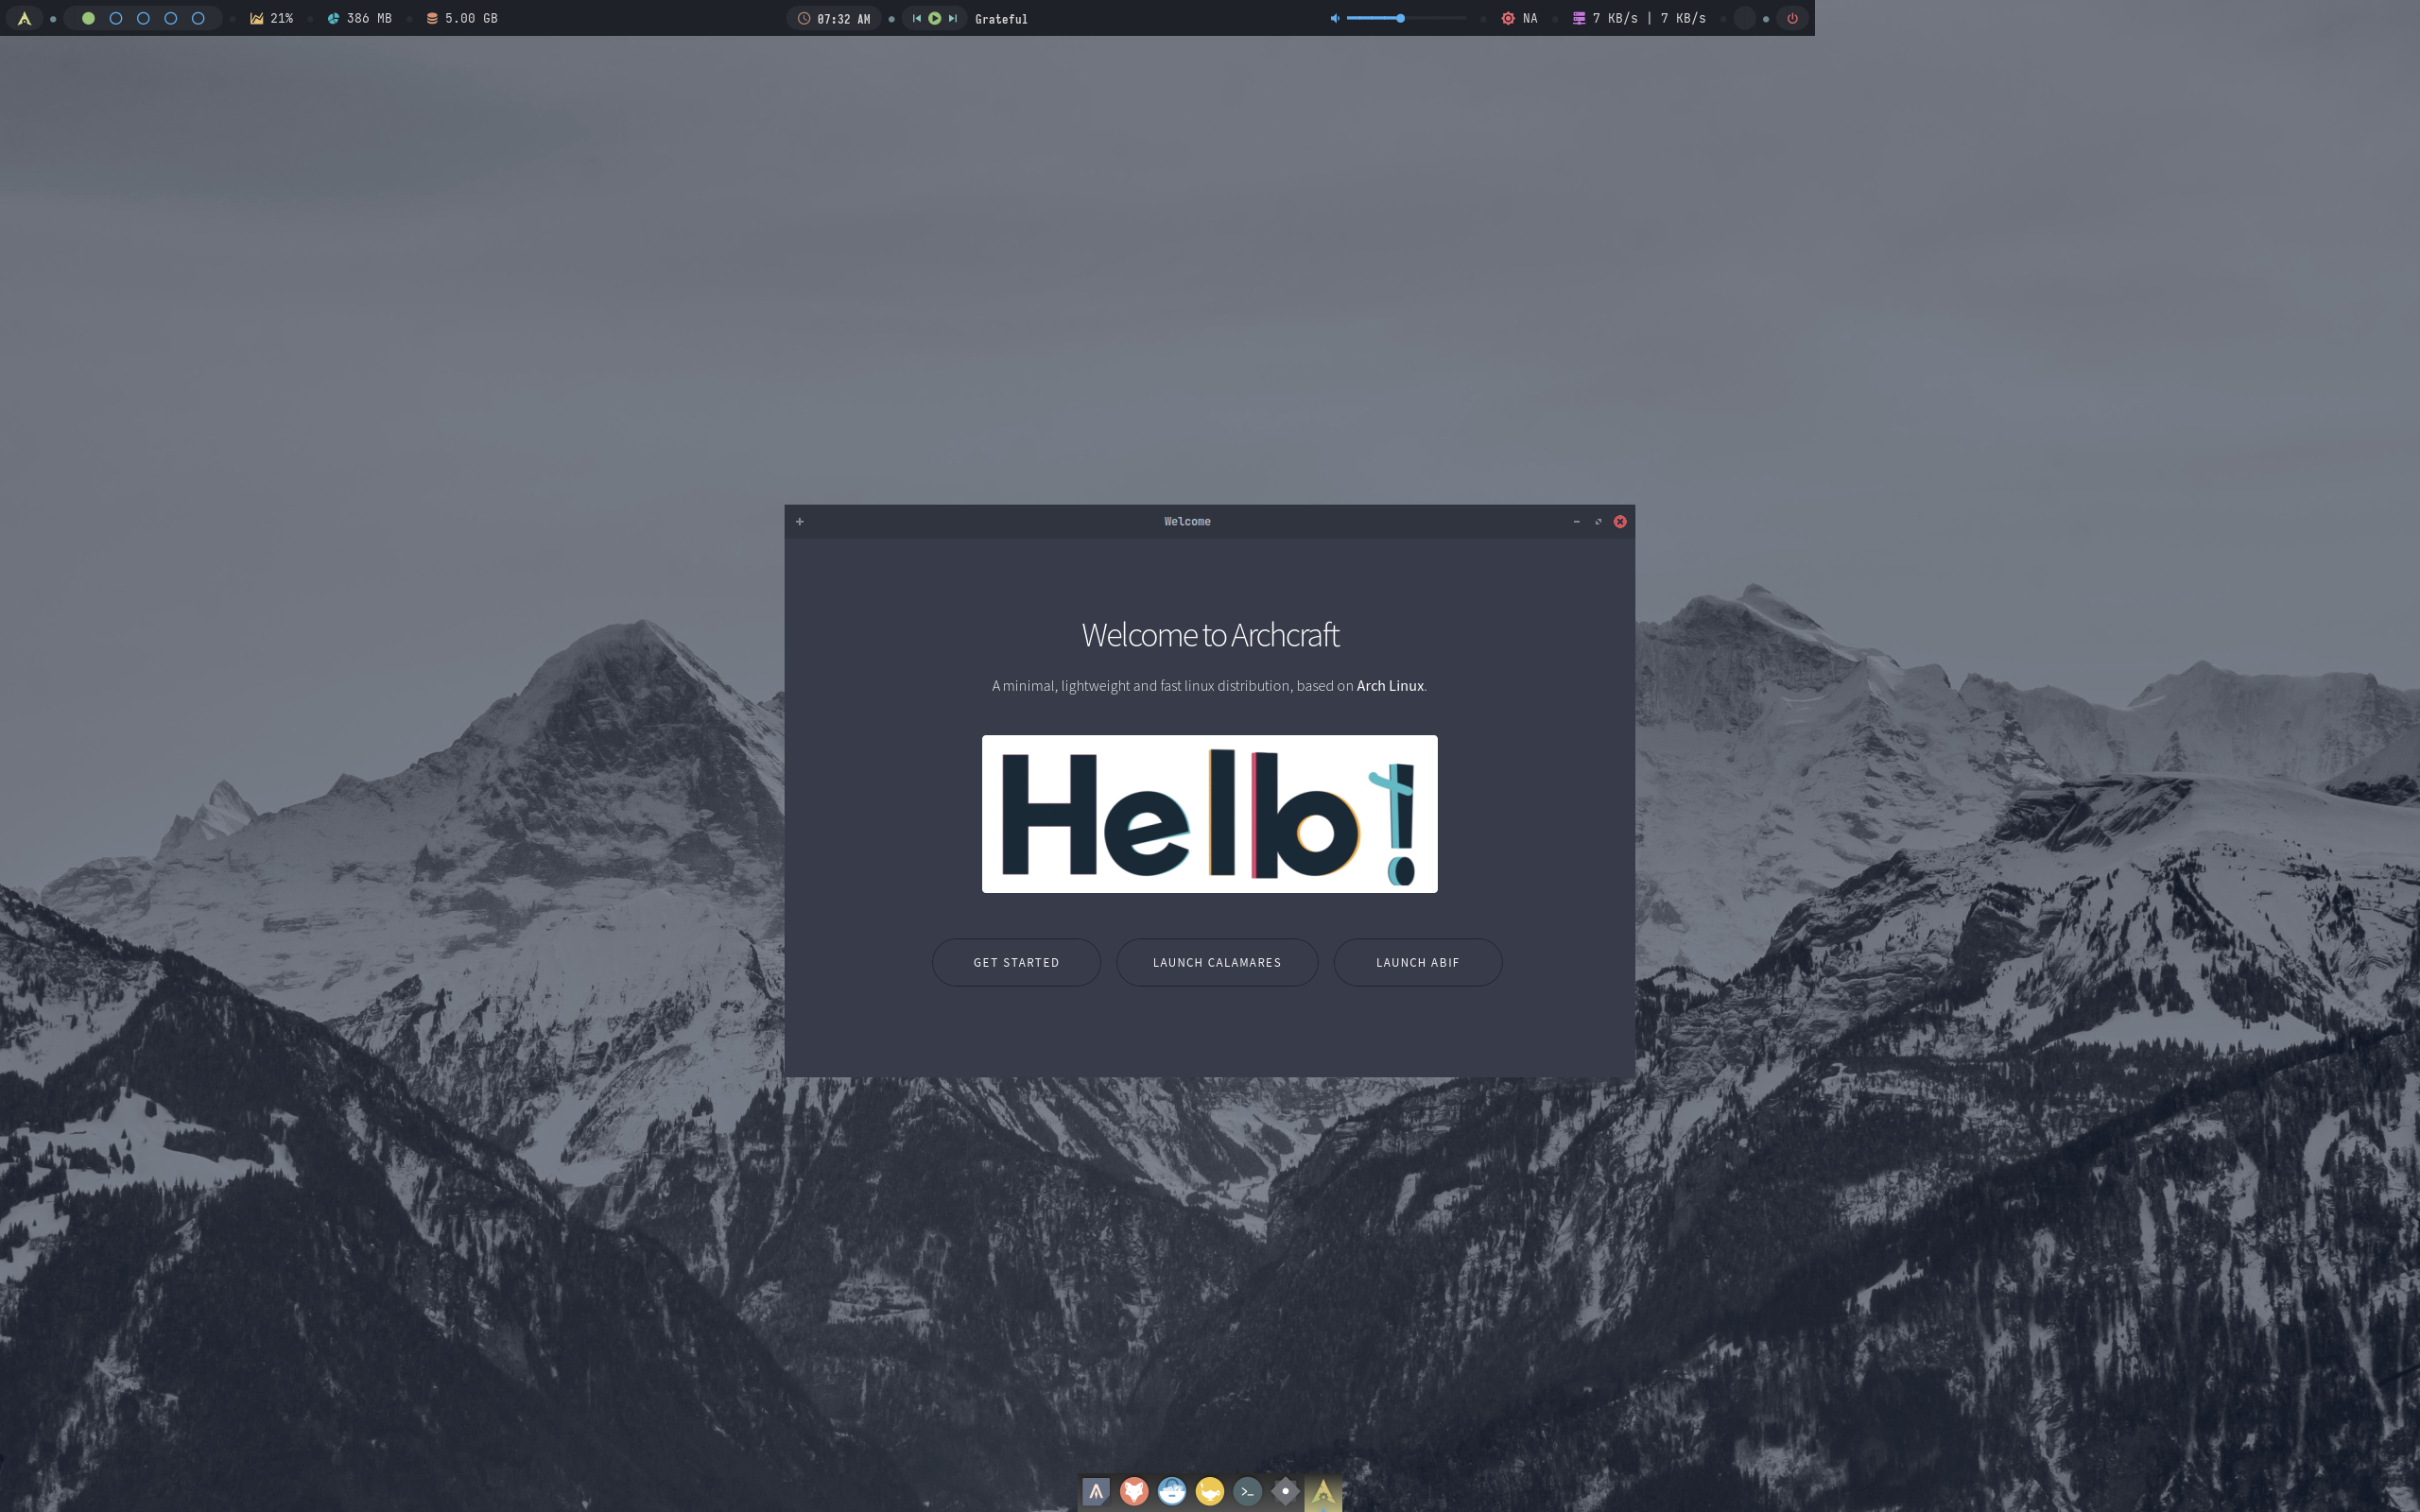Click the 386 MB memory value
Screen dimensions: 2420x1512
[369, 18]
